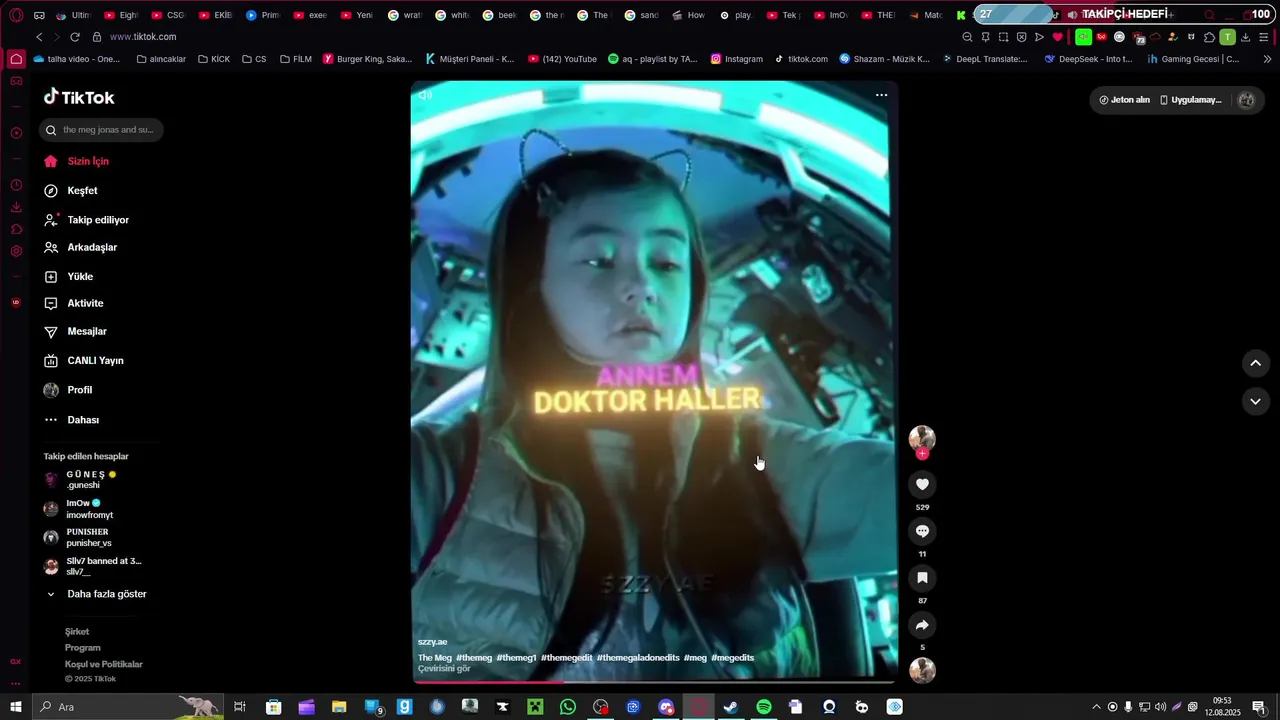Open the Sizin İçin feed
The width and height of the screenshot is (1280, 720).
tap(77, 161)
